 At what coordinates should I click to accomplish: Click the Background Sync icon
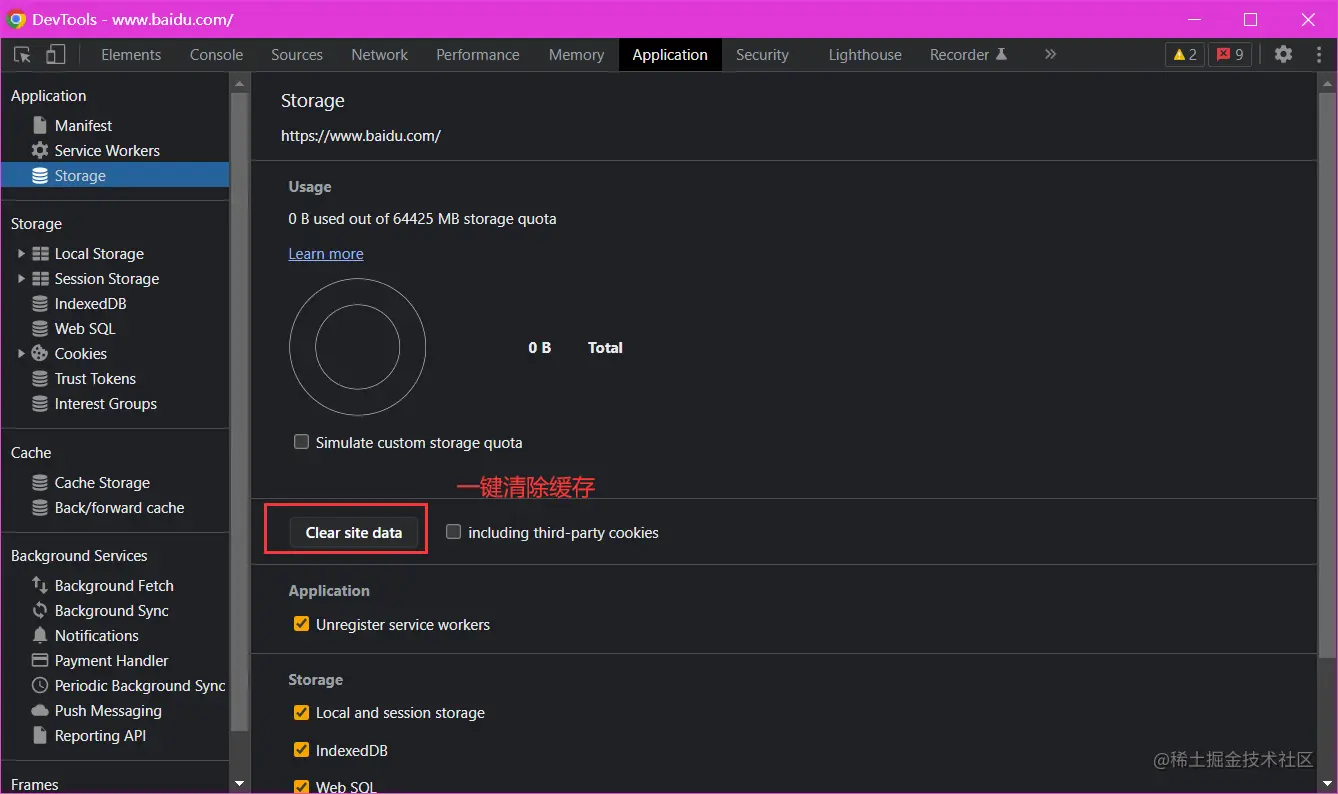coord(40,611)
